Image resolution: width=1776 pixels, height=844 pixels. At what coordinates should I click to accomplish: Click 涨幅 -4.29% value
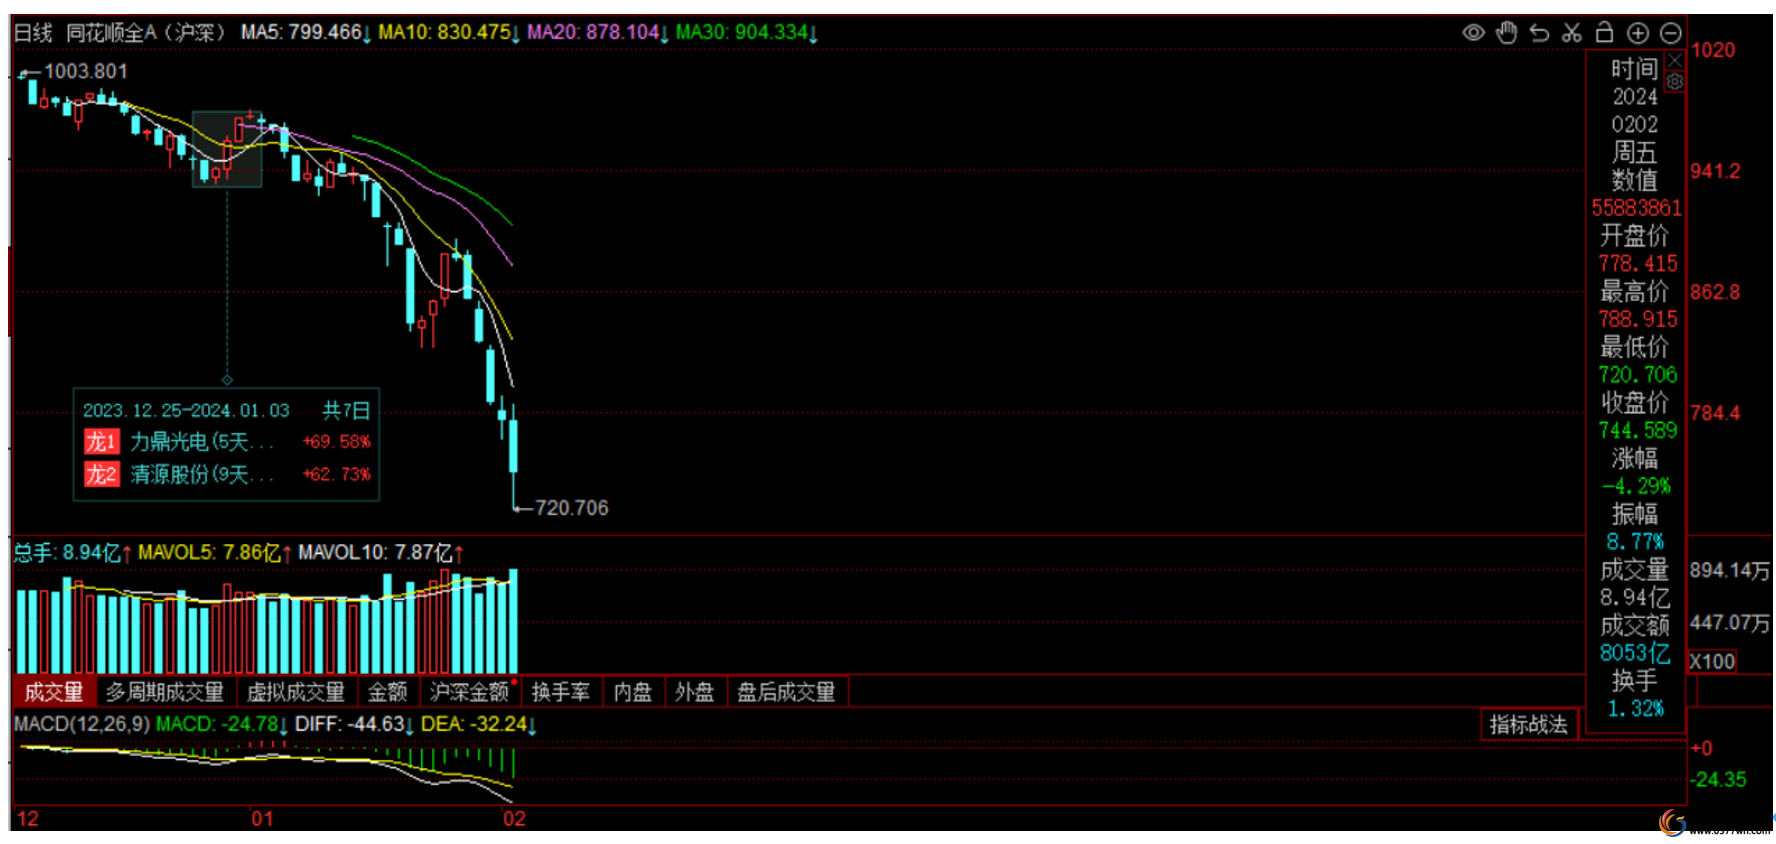coord(1636,486)
